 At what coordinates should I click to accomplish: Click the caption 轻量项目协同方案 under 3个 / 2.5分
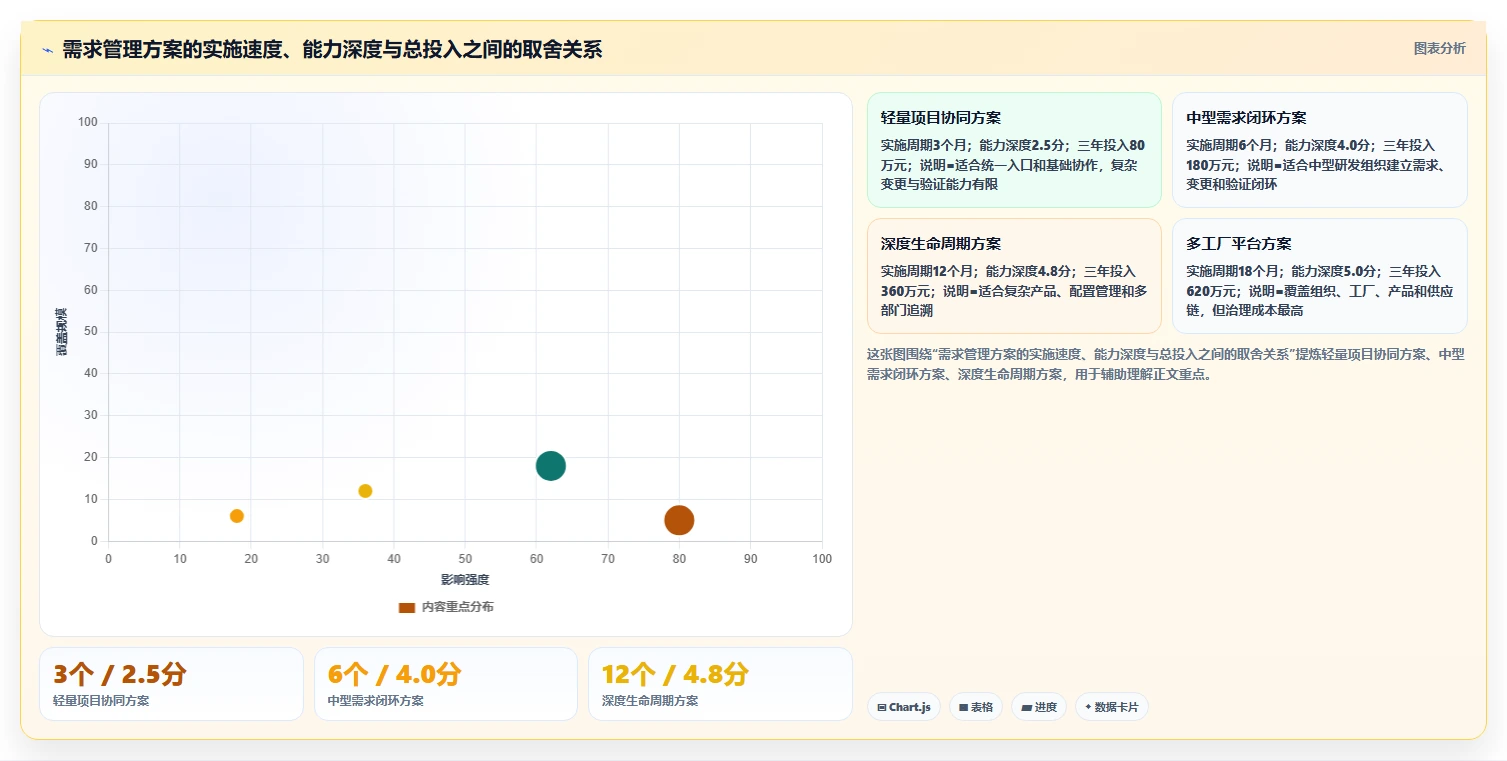tap(101, 701)
